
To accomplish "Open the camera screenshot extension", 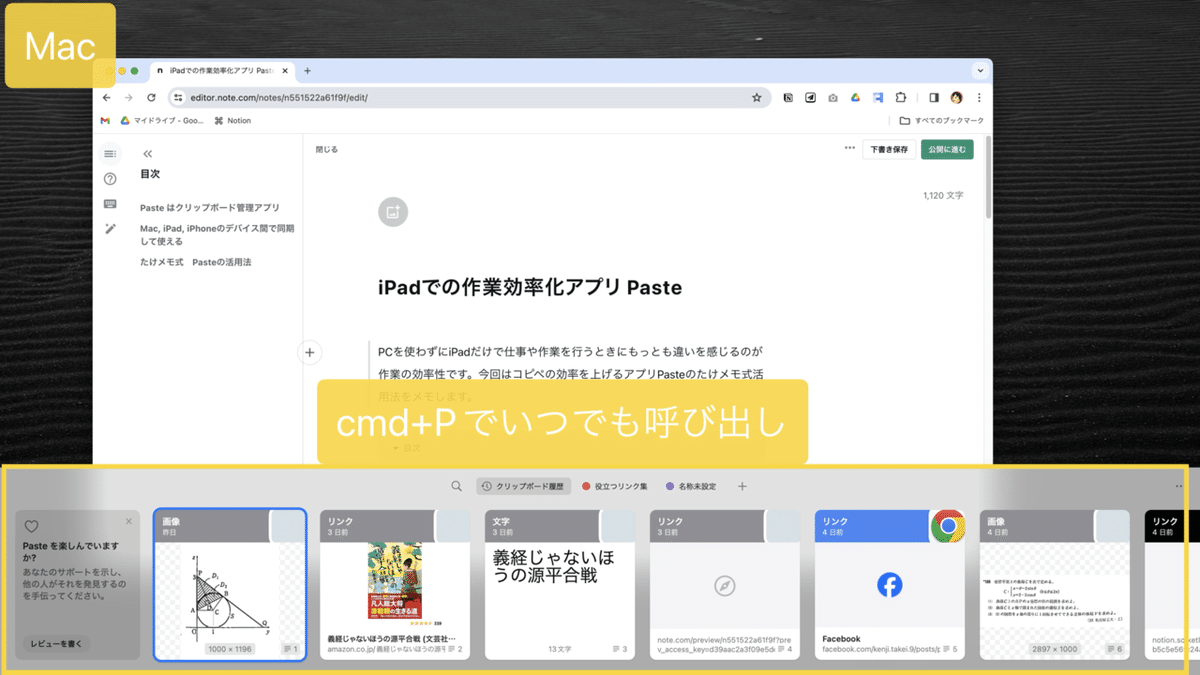I will pyautogui.click(x=833, y=98).
